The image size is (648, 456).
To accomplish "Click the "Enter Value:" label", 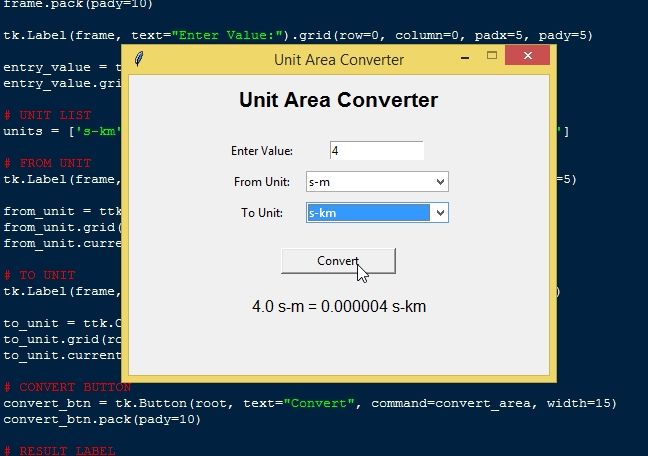I will pos(261,151).
